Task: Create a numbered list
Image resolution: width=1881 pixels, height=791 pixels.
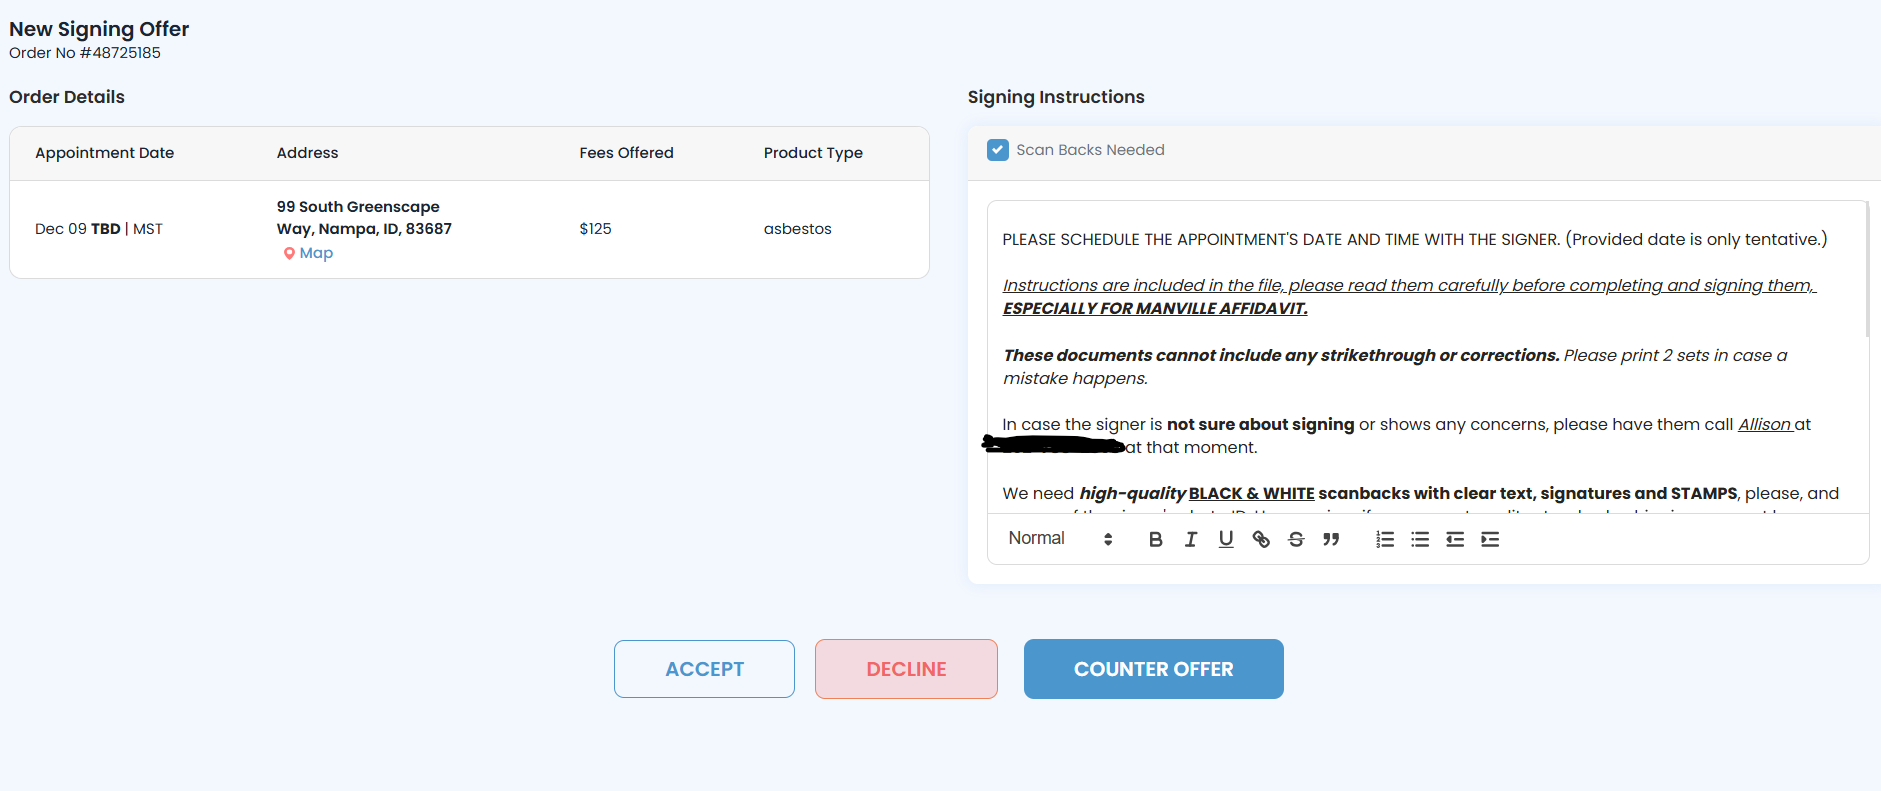Action: click(1385, 539)
